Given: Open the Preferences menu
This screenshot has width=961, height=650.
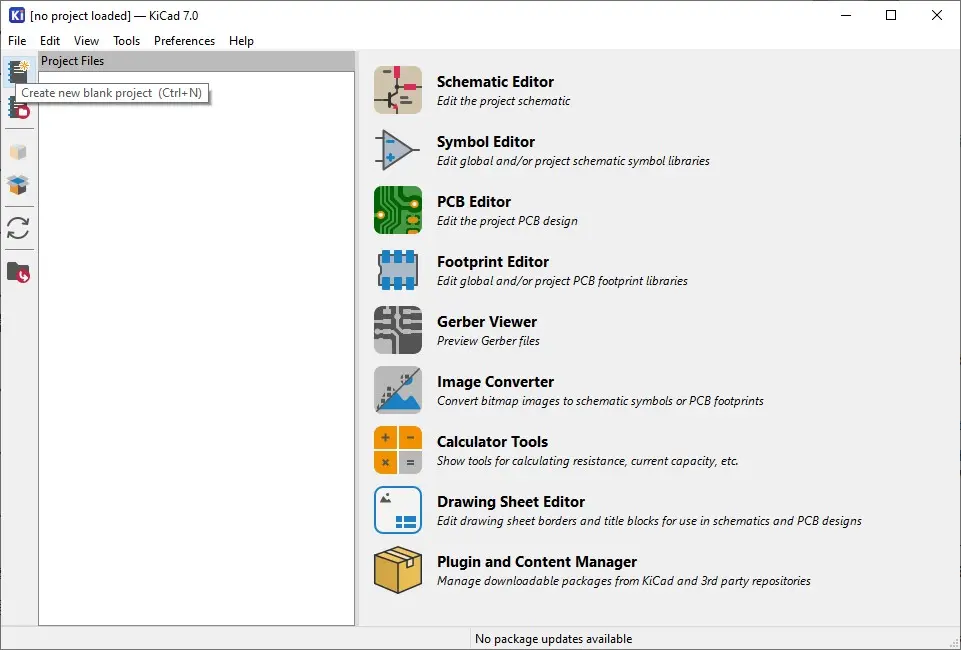Looking at the screenshot, I should [184, 41].
